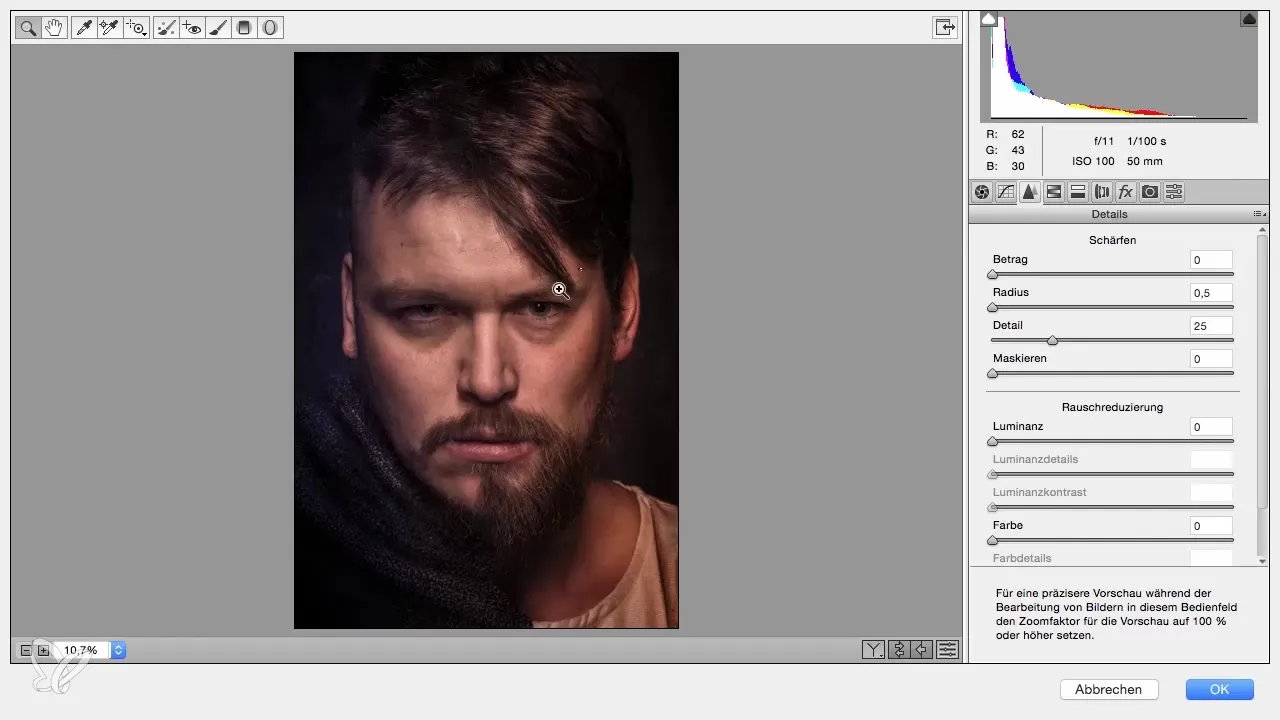Select the Targeted Adjustment tool

point(137,28)
